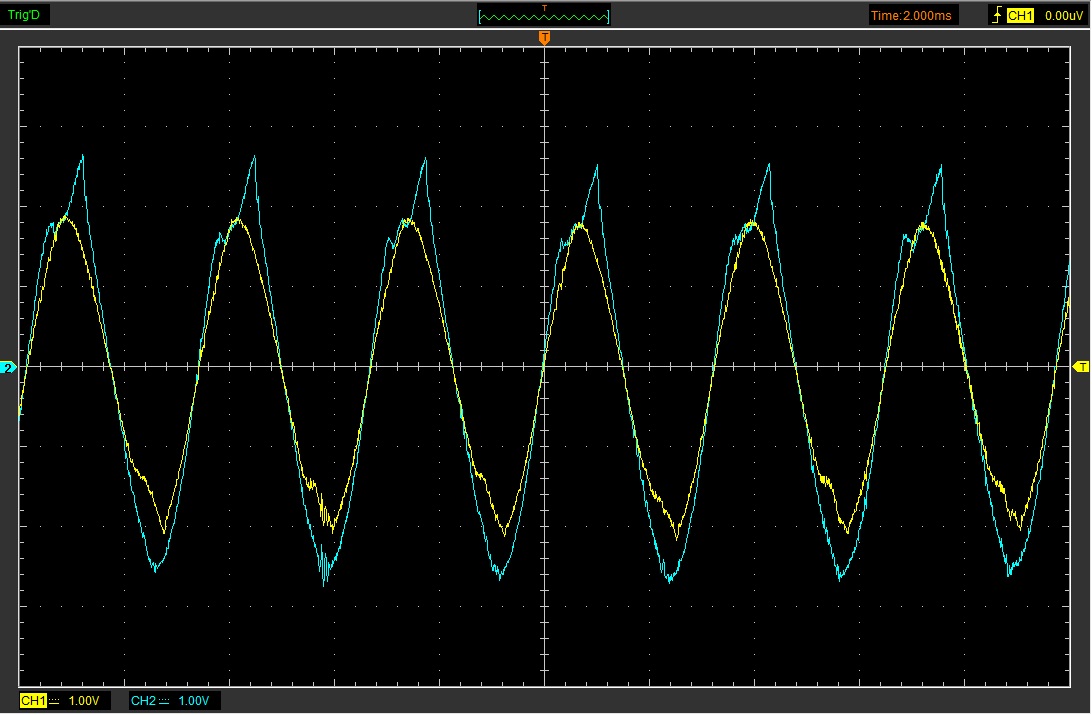Click the waveform overview thumbnail at top
1092x715 pixels.
(544, 17)
